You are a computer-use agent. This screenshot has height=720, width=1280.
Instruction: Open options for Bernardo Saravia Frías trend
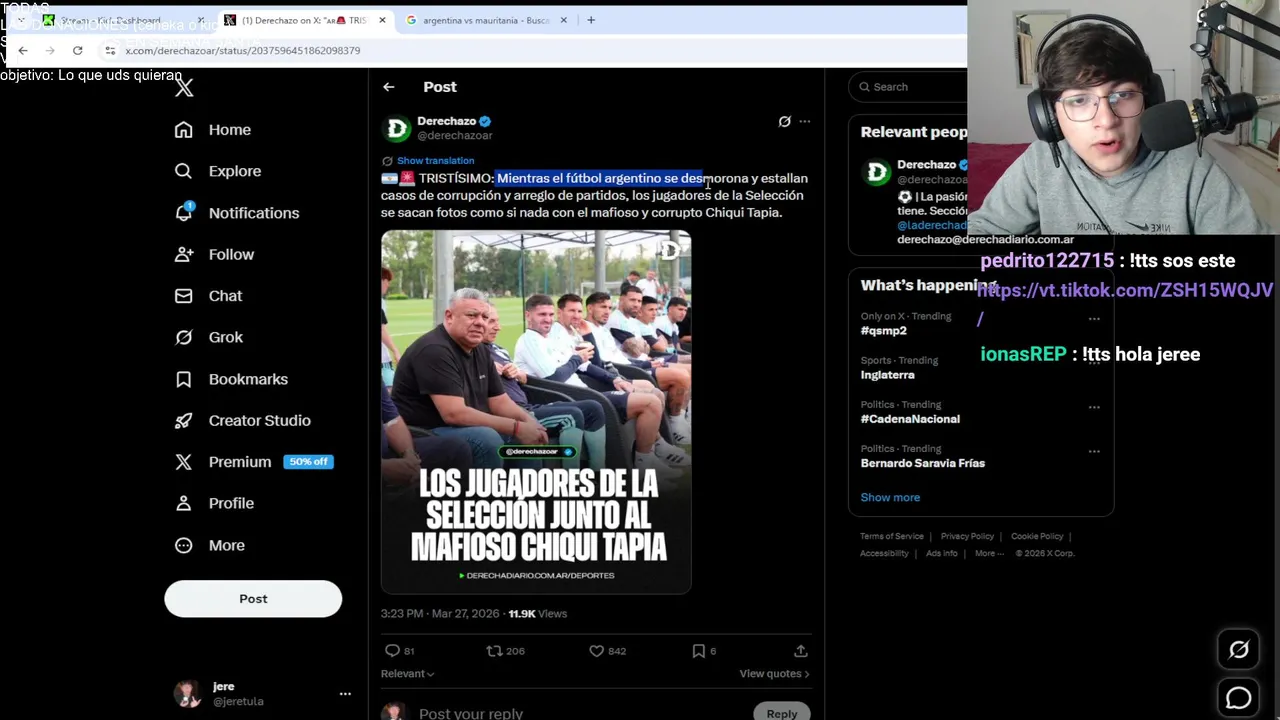pyautogui.click(x=1094, y=451)
